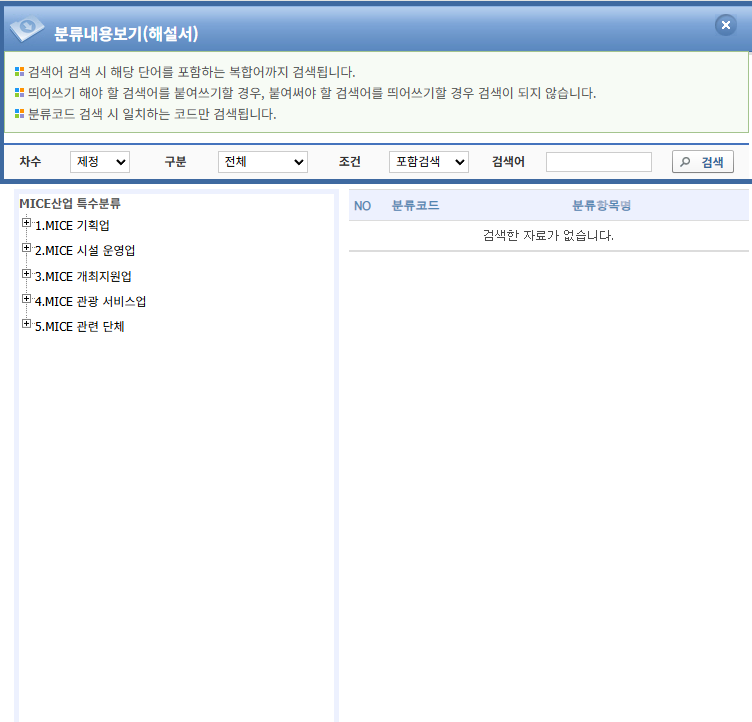This screenshot has width=752, height=722.
Task: Select the 1.MICE 기획업 label
Action: pyautogui.click(x=72, y=226)
